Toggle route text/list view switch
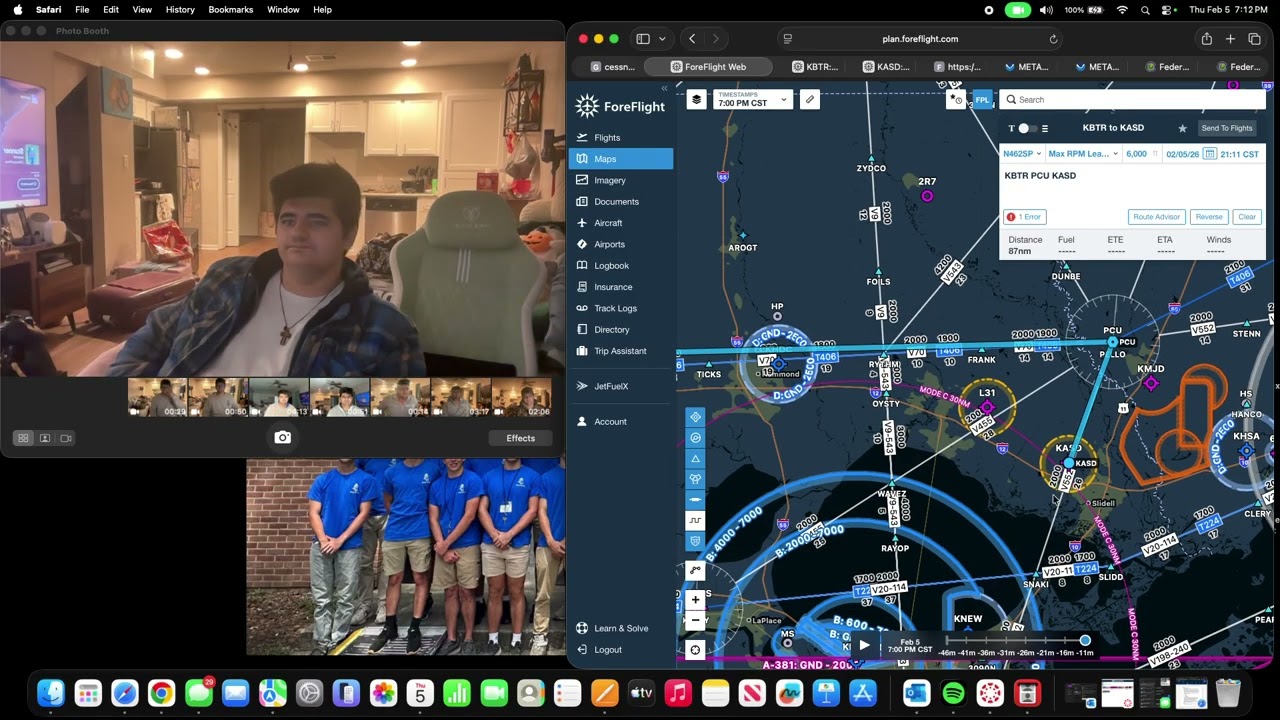This screenshot has height=720, width=1280. click(1027, 128)
